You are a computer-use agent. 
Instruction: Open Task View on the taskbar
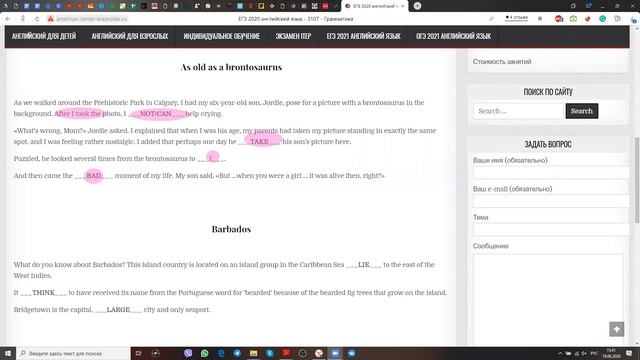tap(138, 353)
